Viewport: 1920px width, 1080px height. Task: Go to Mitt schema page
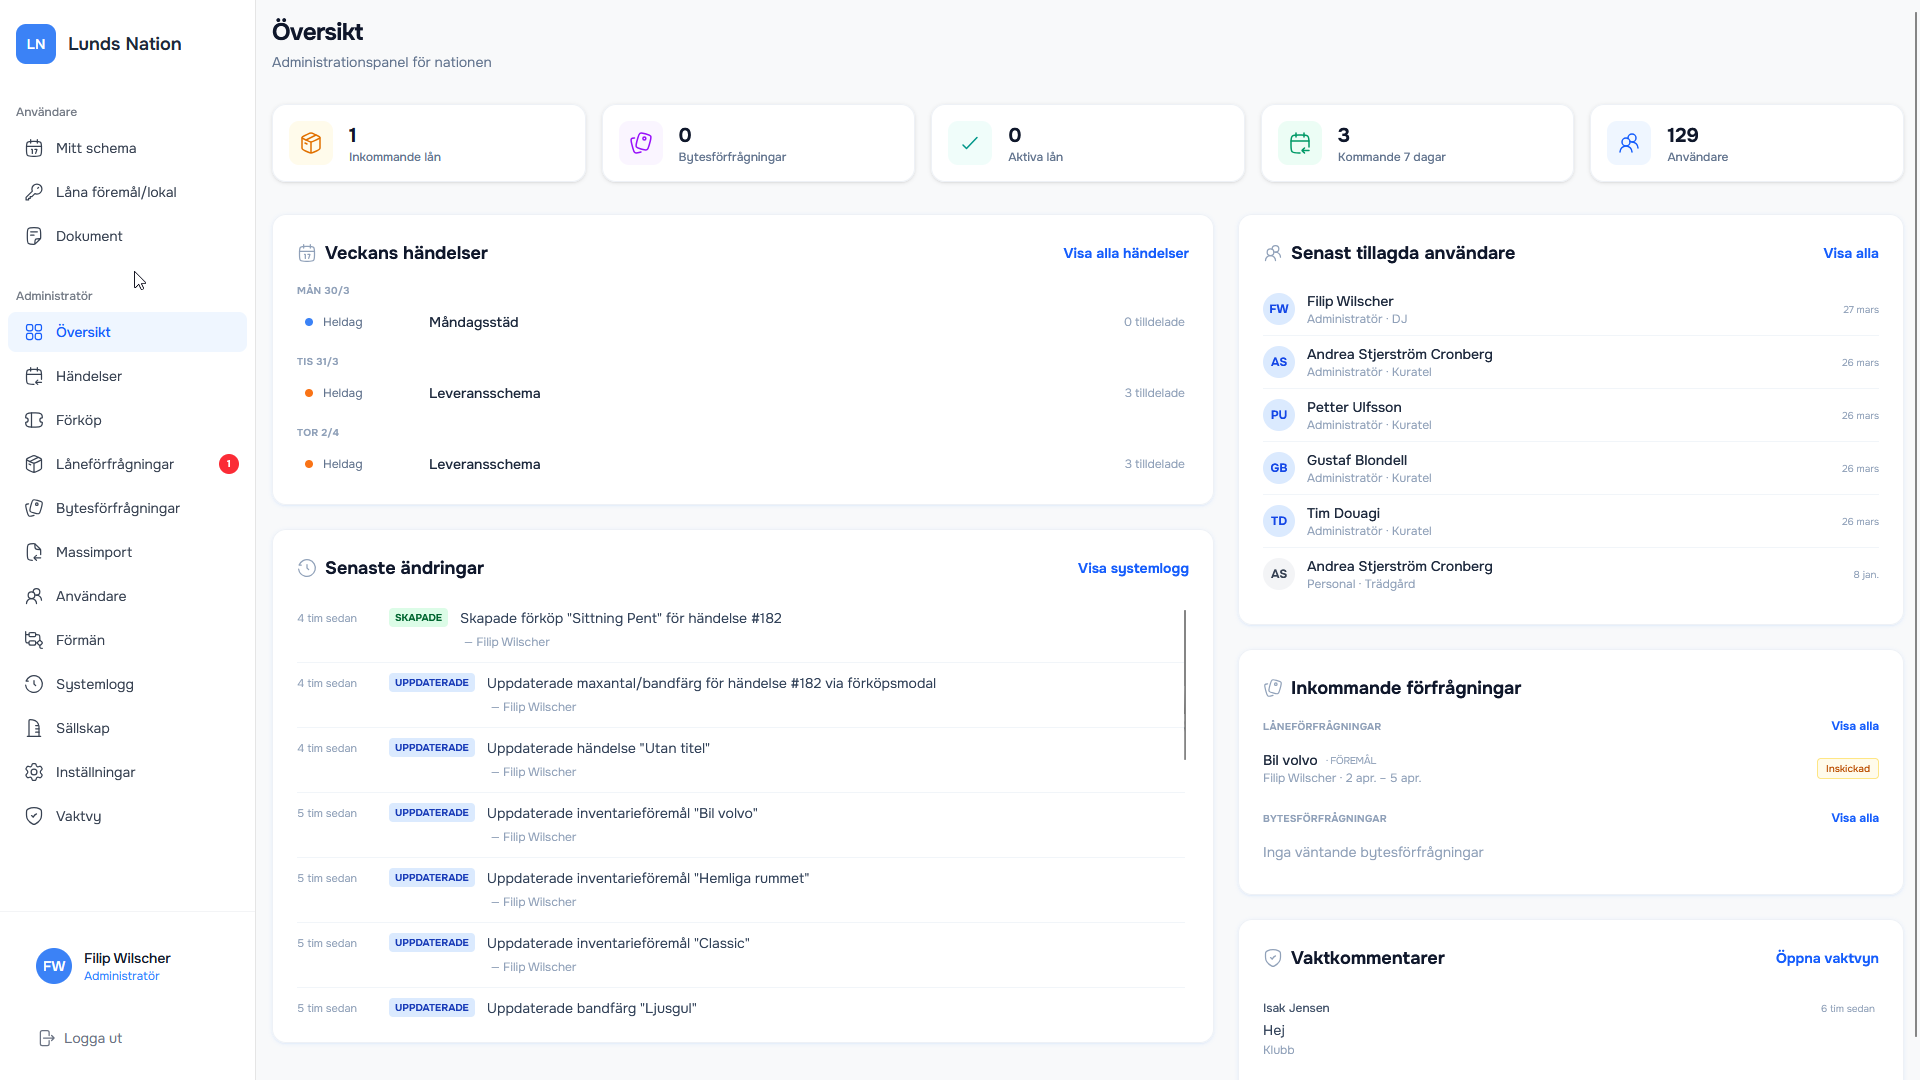(x=96, y=148)
